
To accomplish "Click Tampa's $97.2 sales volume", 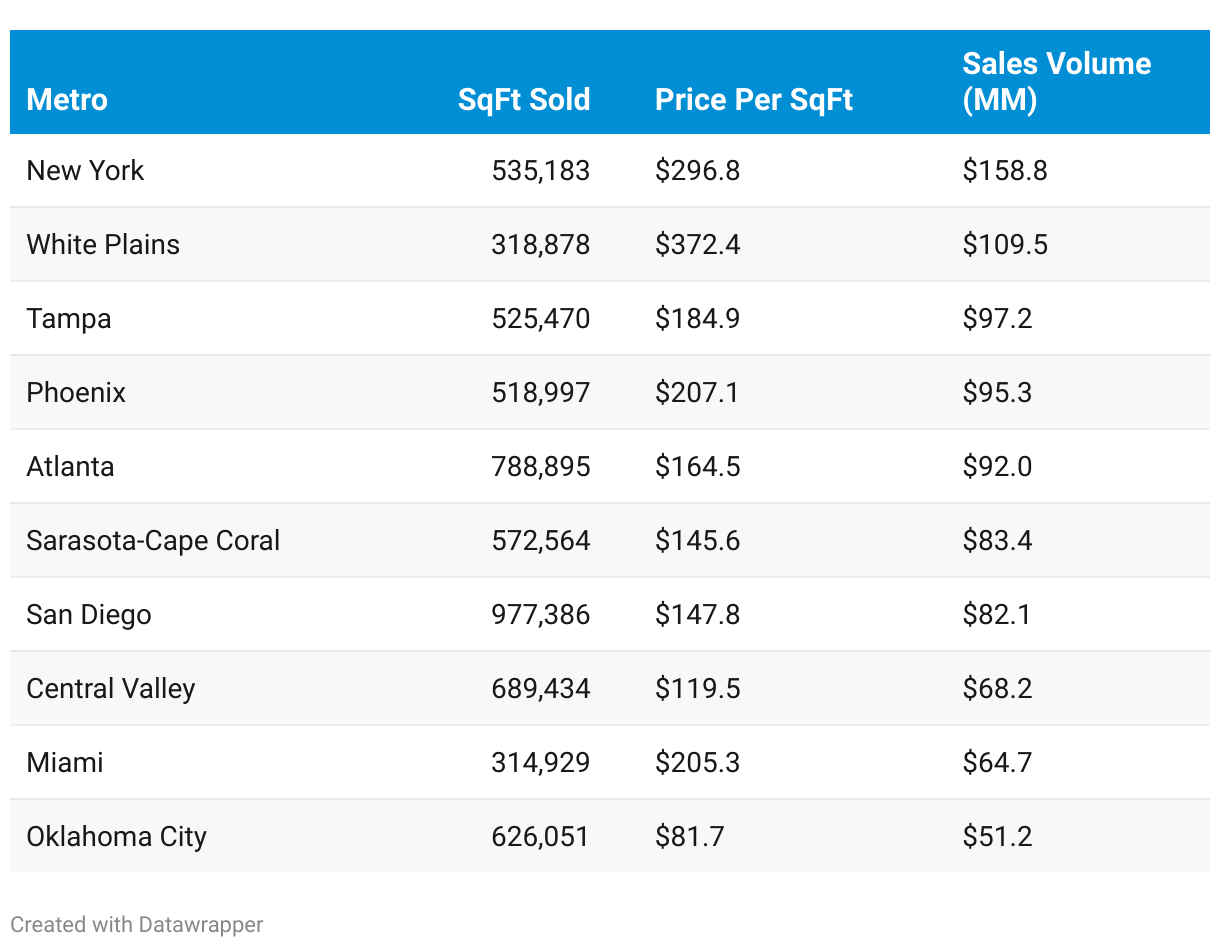I will [x=998, y=319].
